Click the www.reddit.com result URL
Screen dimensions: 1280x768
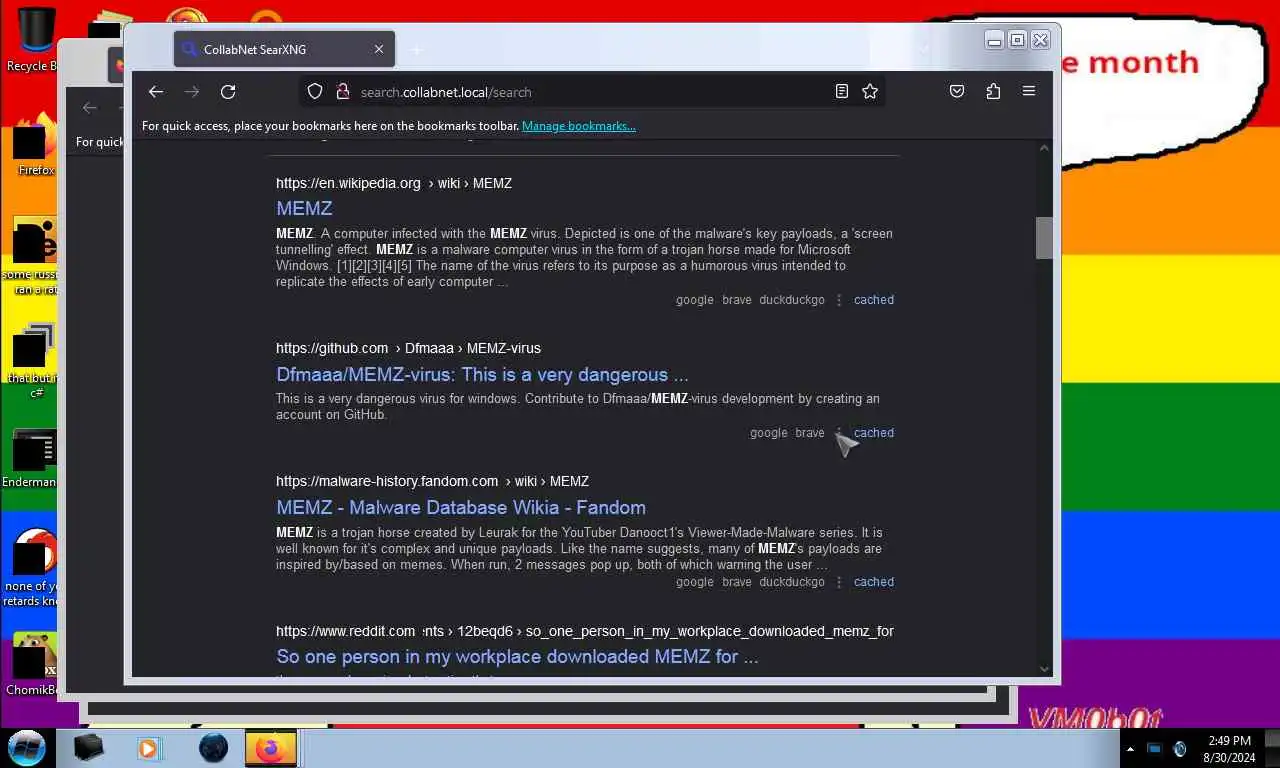pos(585,631)
